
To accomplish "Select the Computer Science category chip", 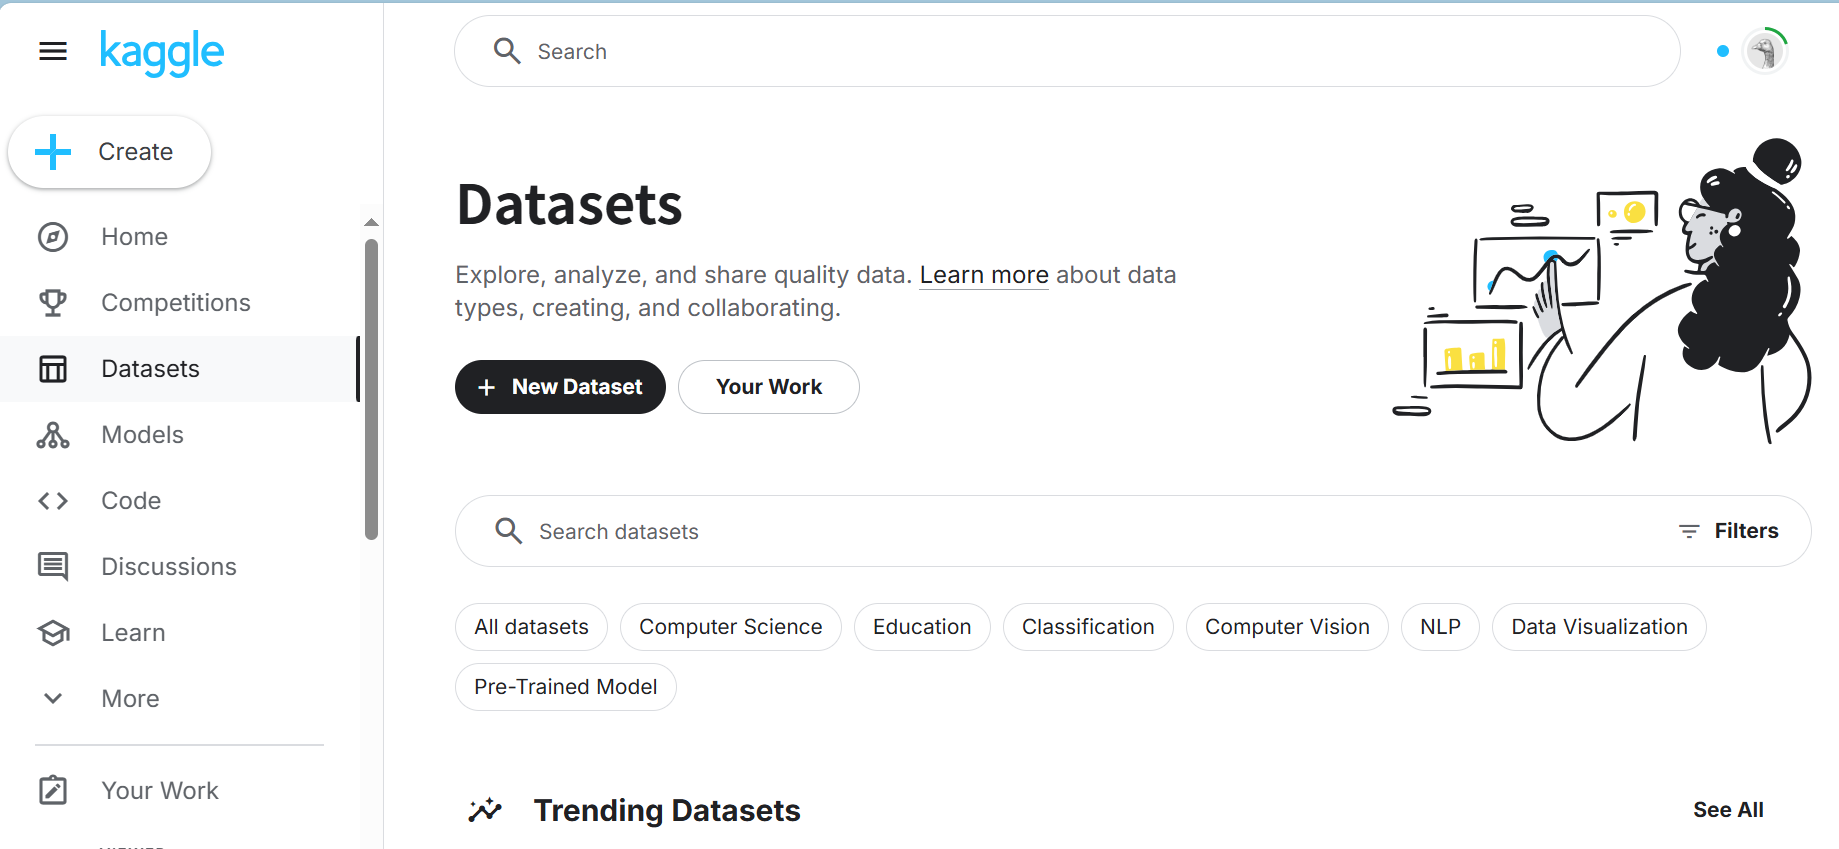I will click(x=730, y=627).
